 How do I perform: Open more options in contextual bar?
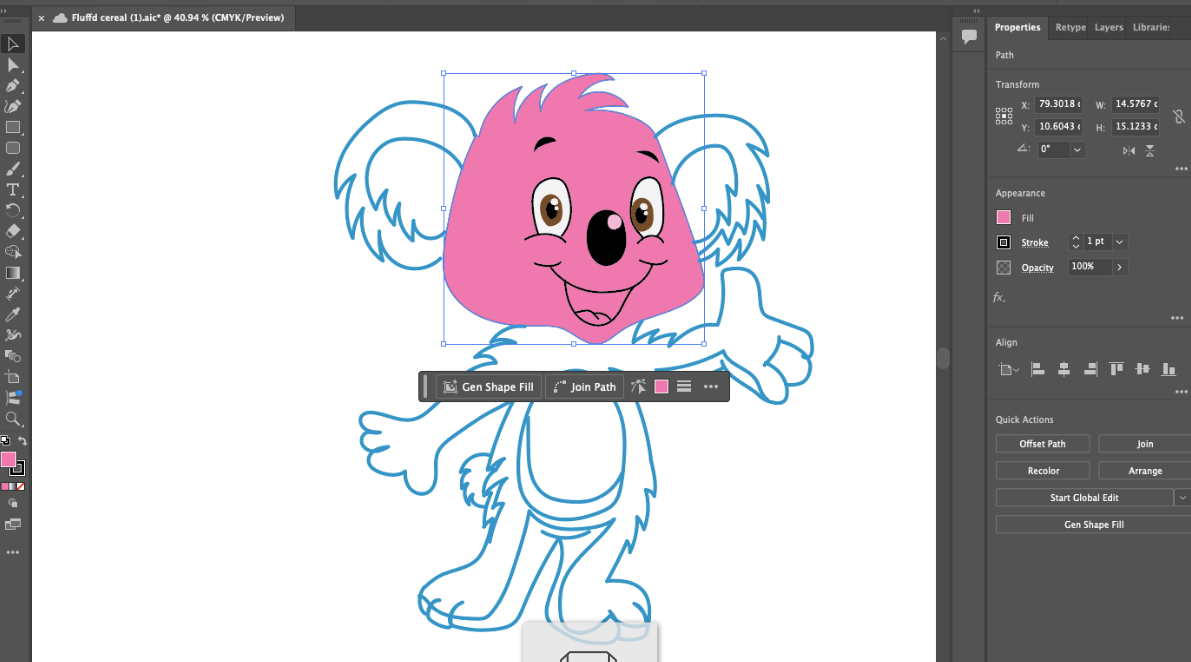[x=711, y=387]
